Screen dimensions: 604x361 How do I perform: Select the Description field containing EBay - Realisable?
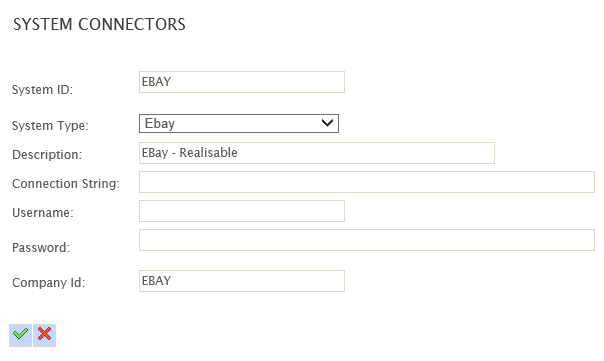point(317,153)
